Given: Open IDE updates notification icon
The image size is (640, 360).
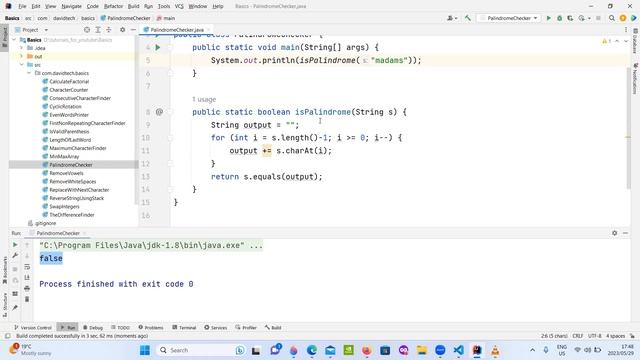Looking at the screenshot, I should (x=622, y=18).
